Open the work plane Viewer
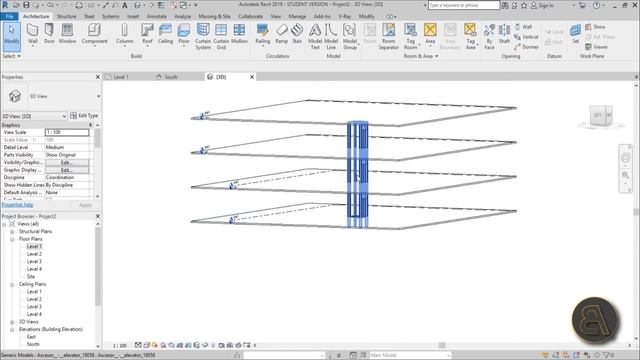 click(596, 47)
